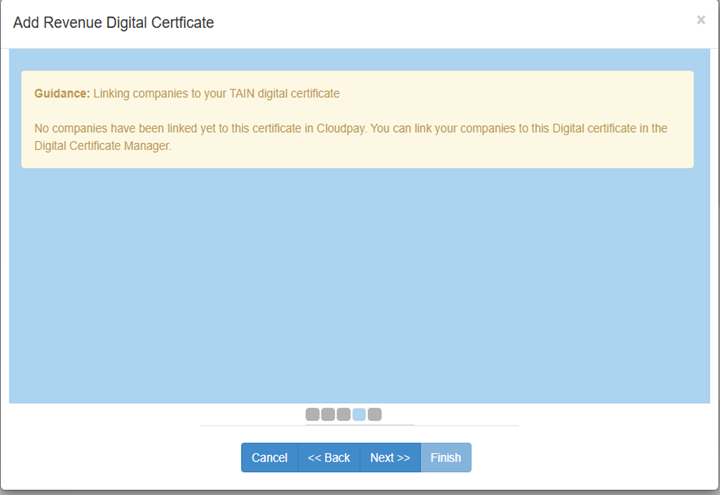Go back with the << Back button
Image resolution: width=720 pixels, height=495 pixels.
coord(329,458)
